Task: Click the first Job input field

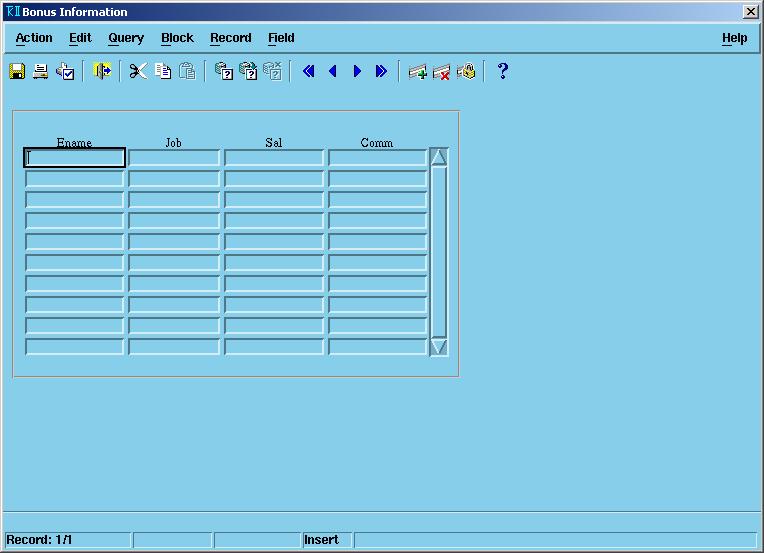Action: 174,158
